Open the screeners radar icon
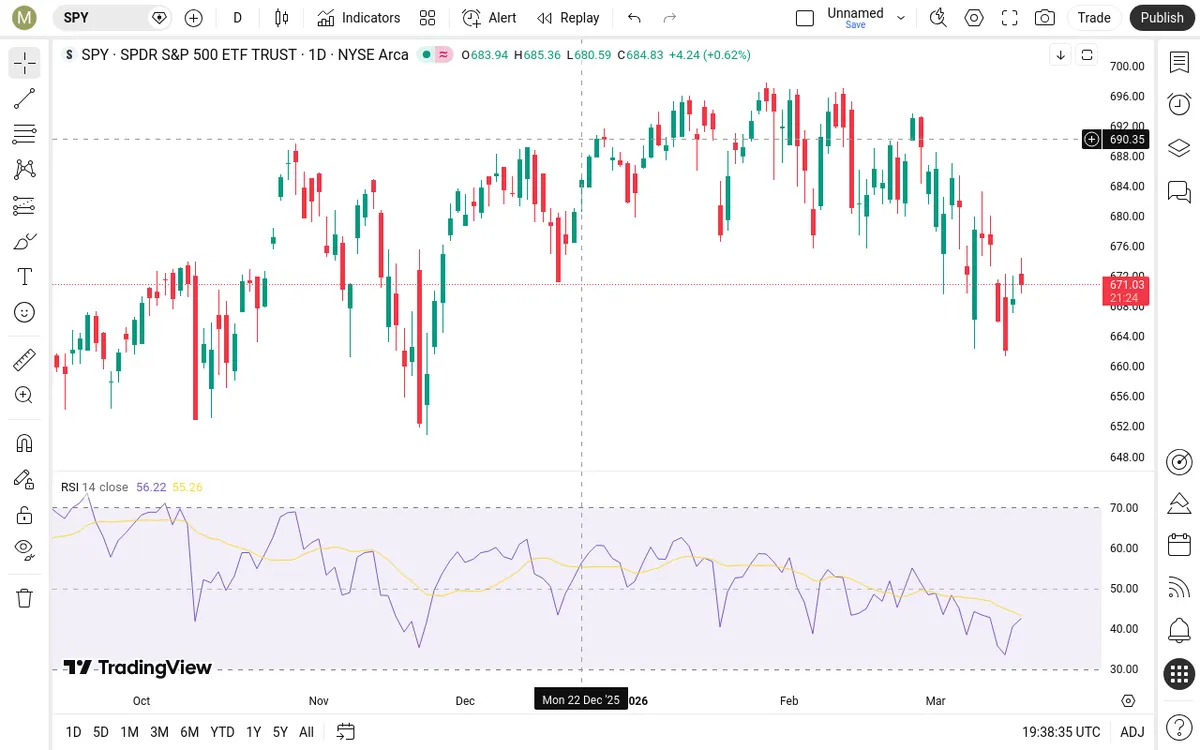Viewport: 1200px width, 750px height. [1179, 461]
